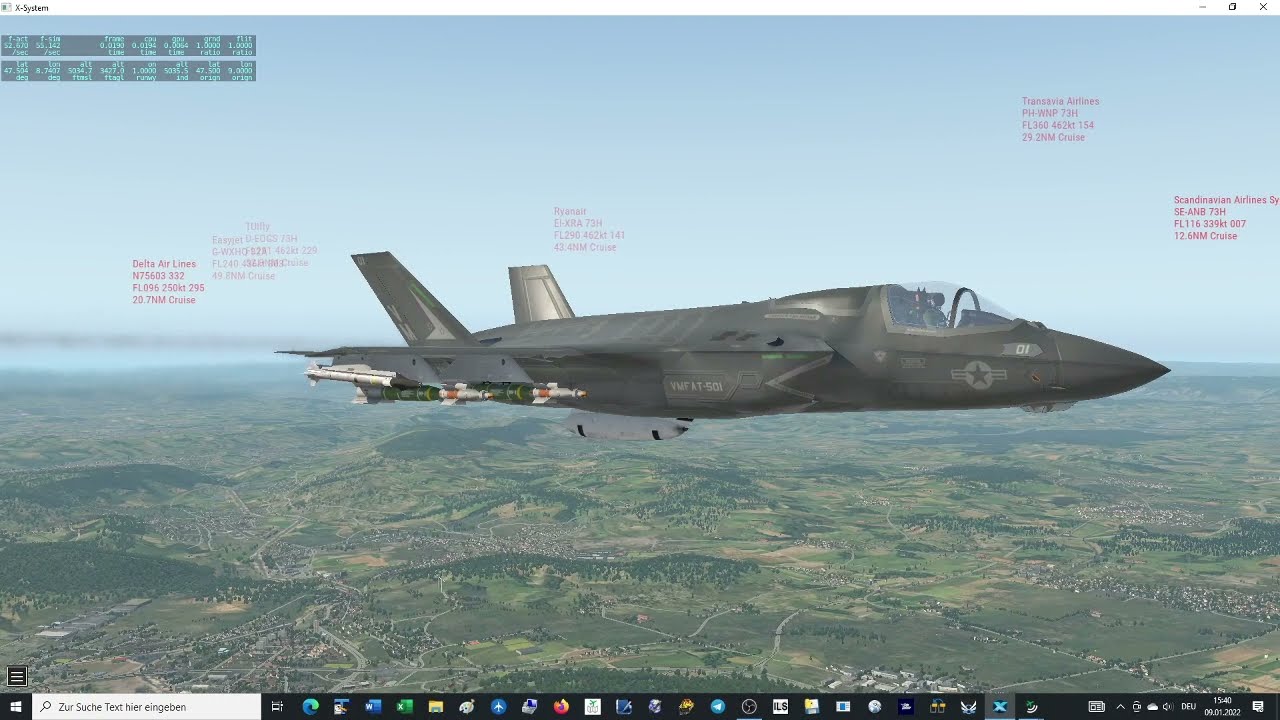The height and width of the screenshot is (720, 1280).
Task: Open the Windows notification center
Action: pos(1258,706)
